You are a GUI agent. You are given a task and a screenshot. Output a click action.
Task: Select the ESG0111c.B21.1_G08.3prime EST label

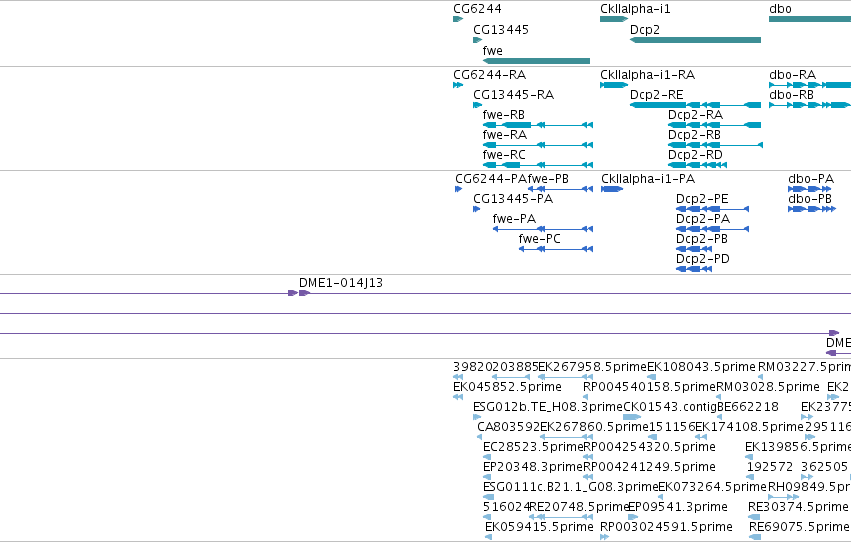coord(570,488)
